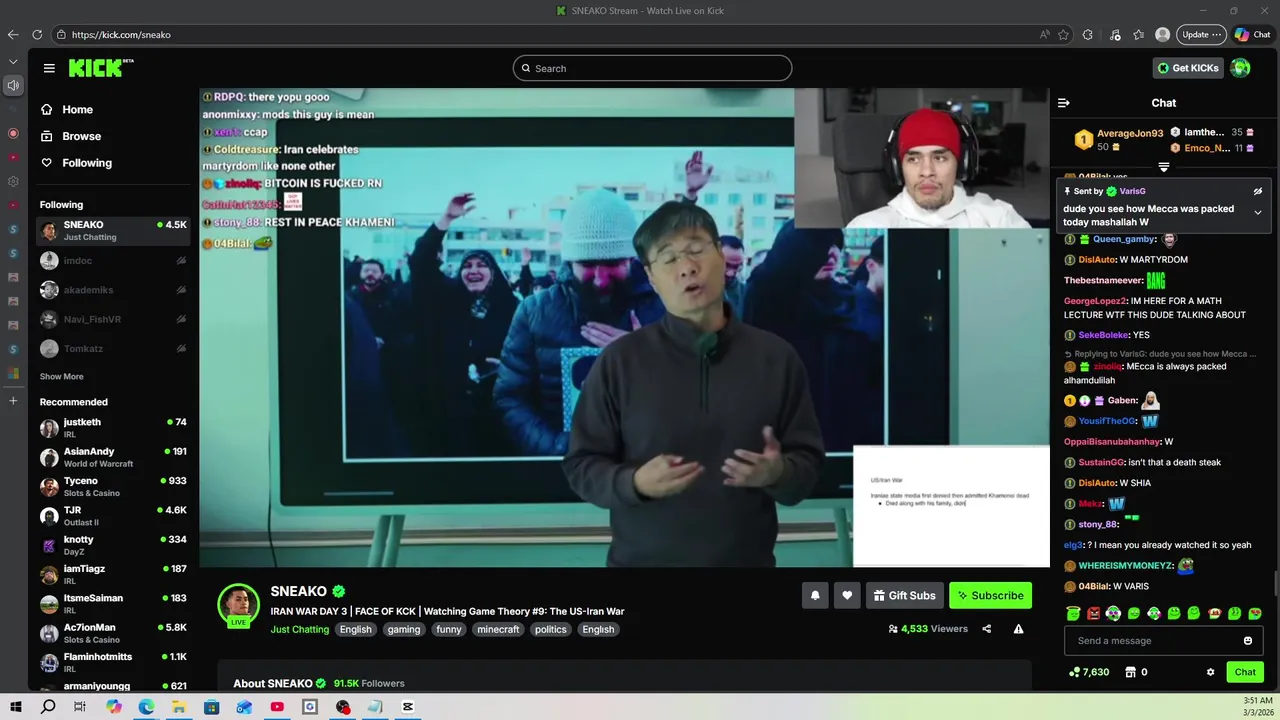1280x720 pixels.
Task: Click the address bar URL
Action: tap(121, 34)
